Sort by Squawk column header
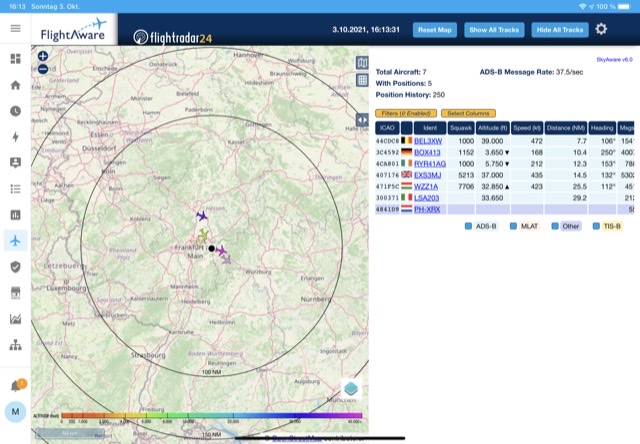The image size is (640, 444). (x=461, y=128)
